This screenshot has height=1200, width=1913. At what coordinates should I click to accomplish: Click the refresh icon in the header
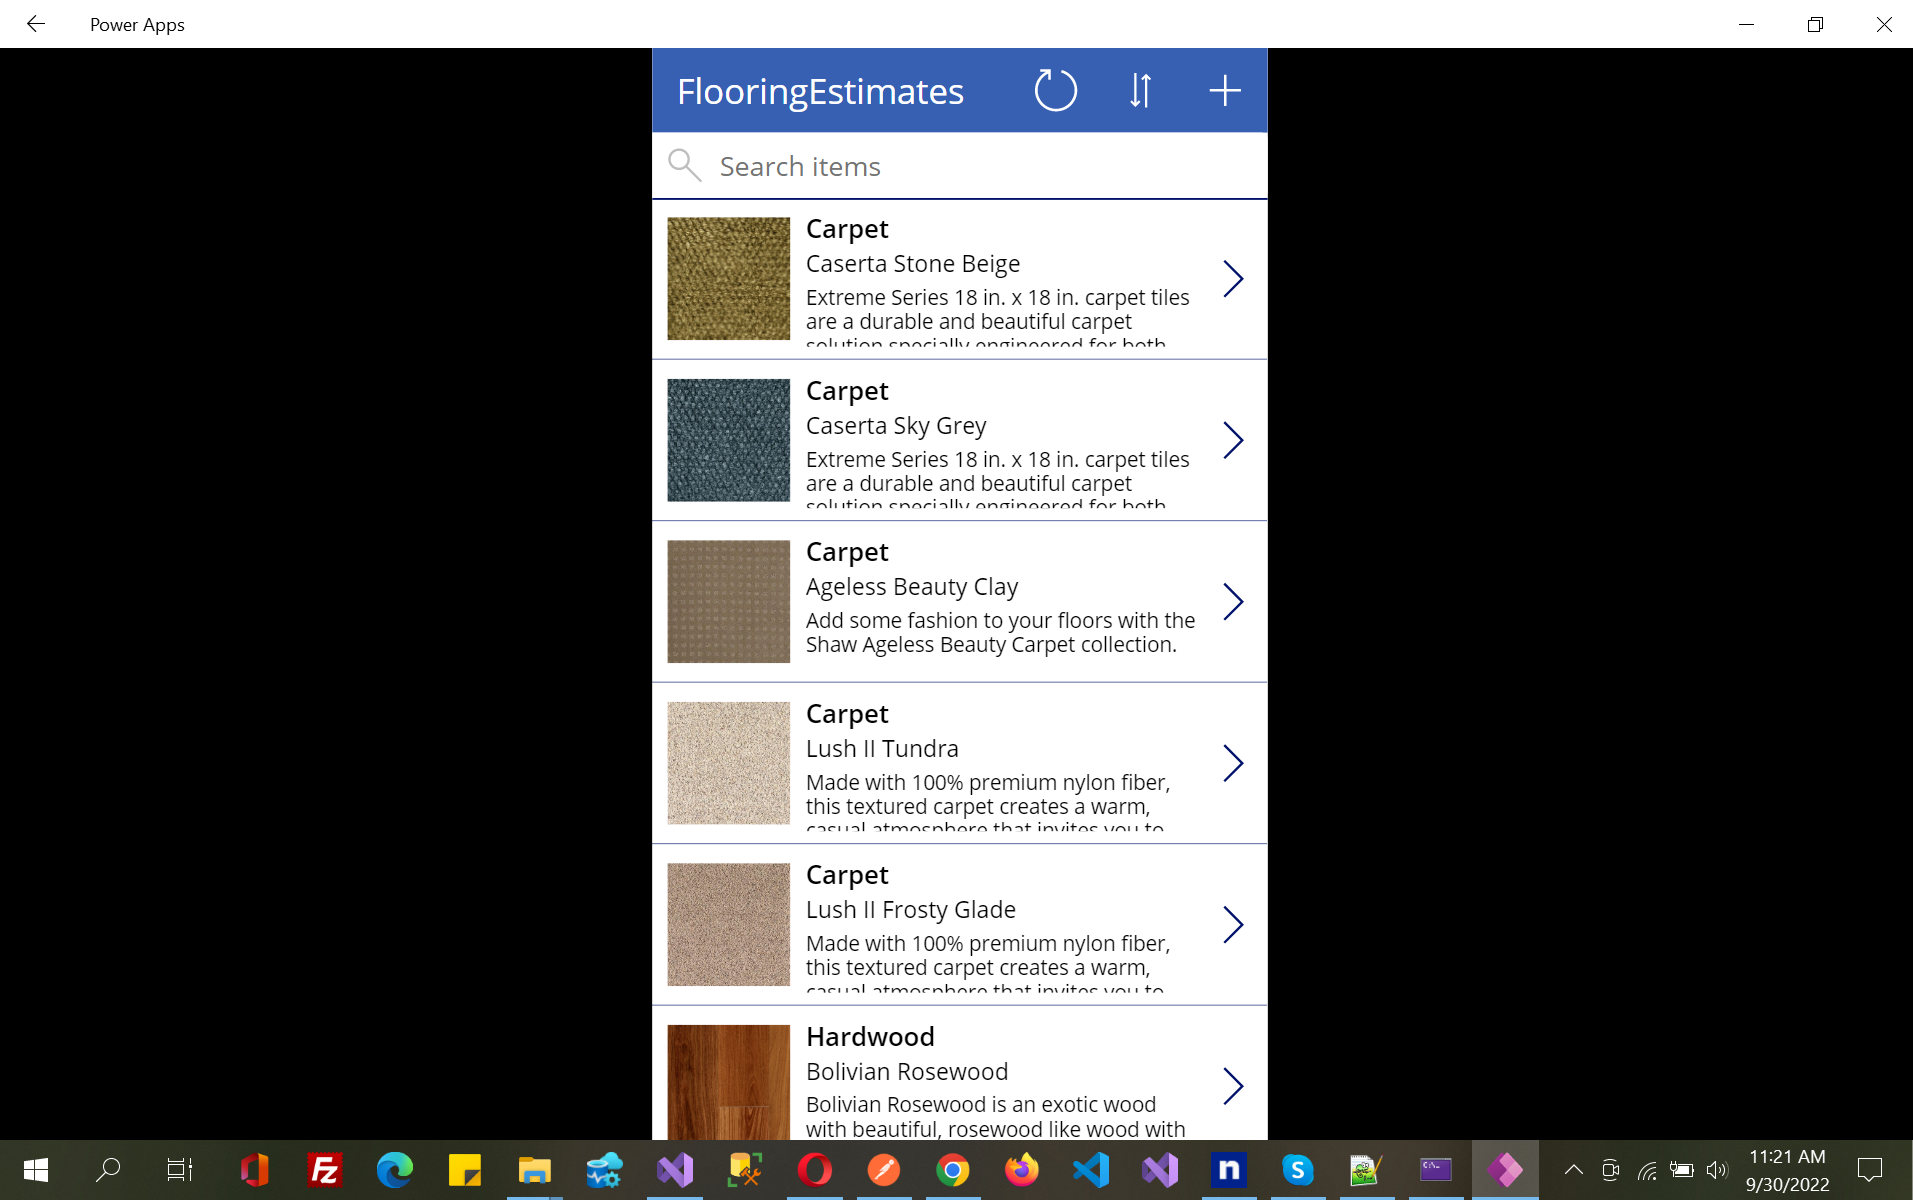coord(1055,91)
